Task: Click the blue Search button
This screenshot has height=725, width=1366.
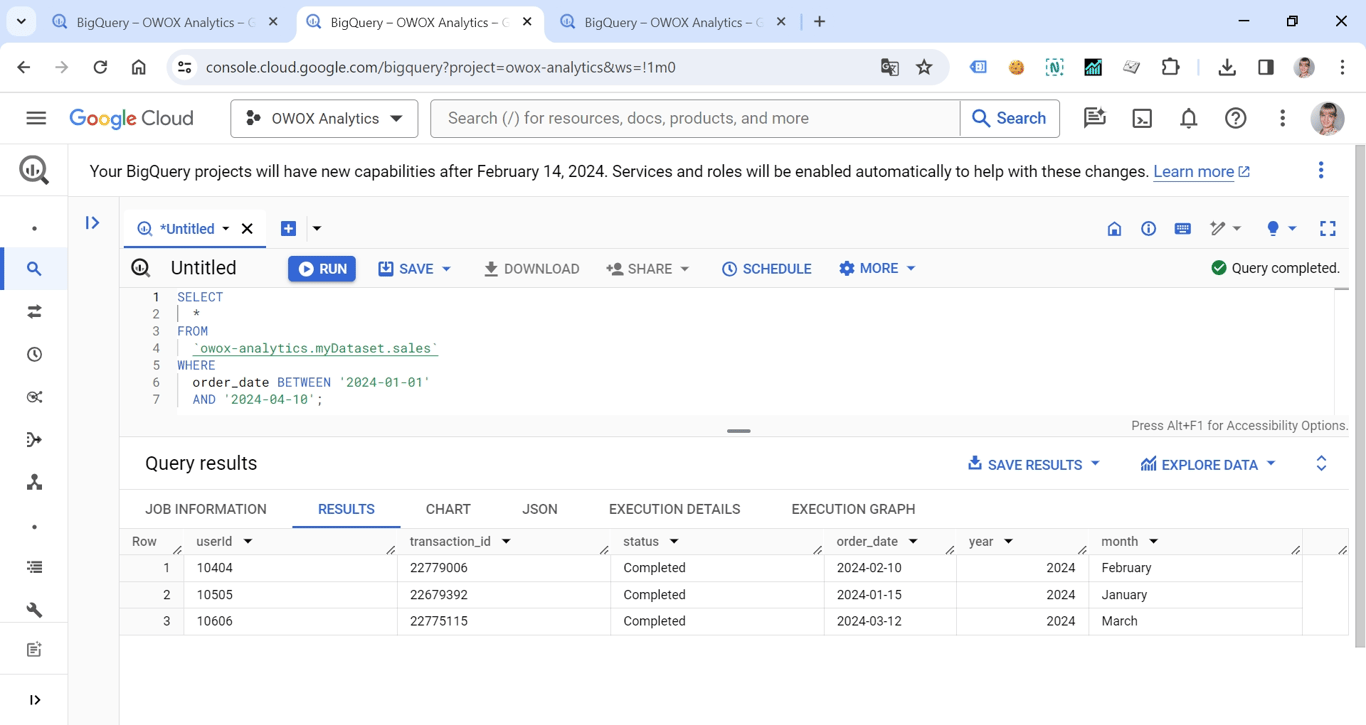Action: coord(1009,118)
